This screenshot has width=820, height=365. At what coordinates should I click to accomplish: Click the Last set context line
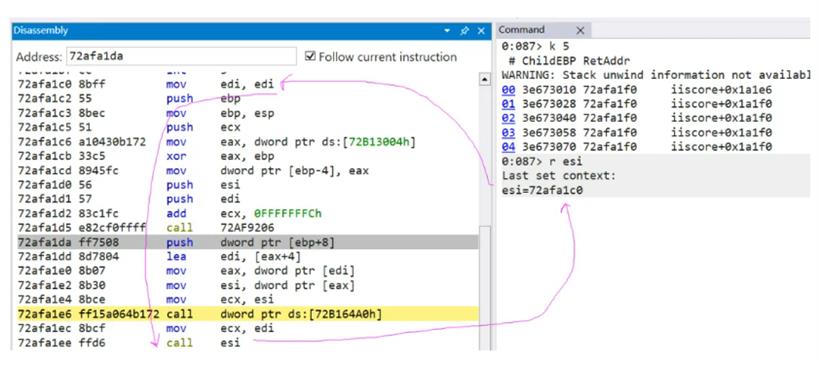click(559, 176)
